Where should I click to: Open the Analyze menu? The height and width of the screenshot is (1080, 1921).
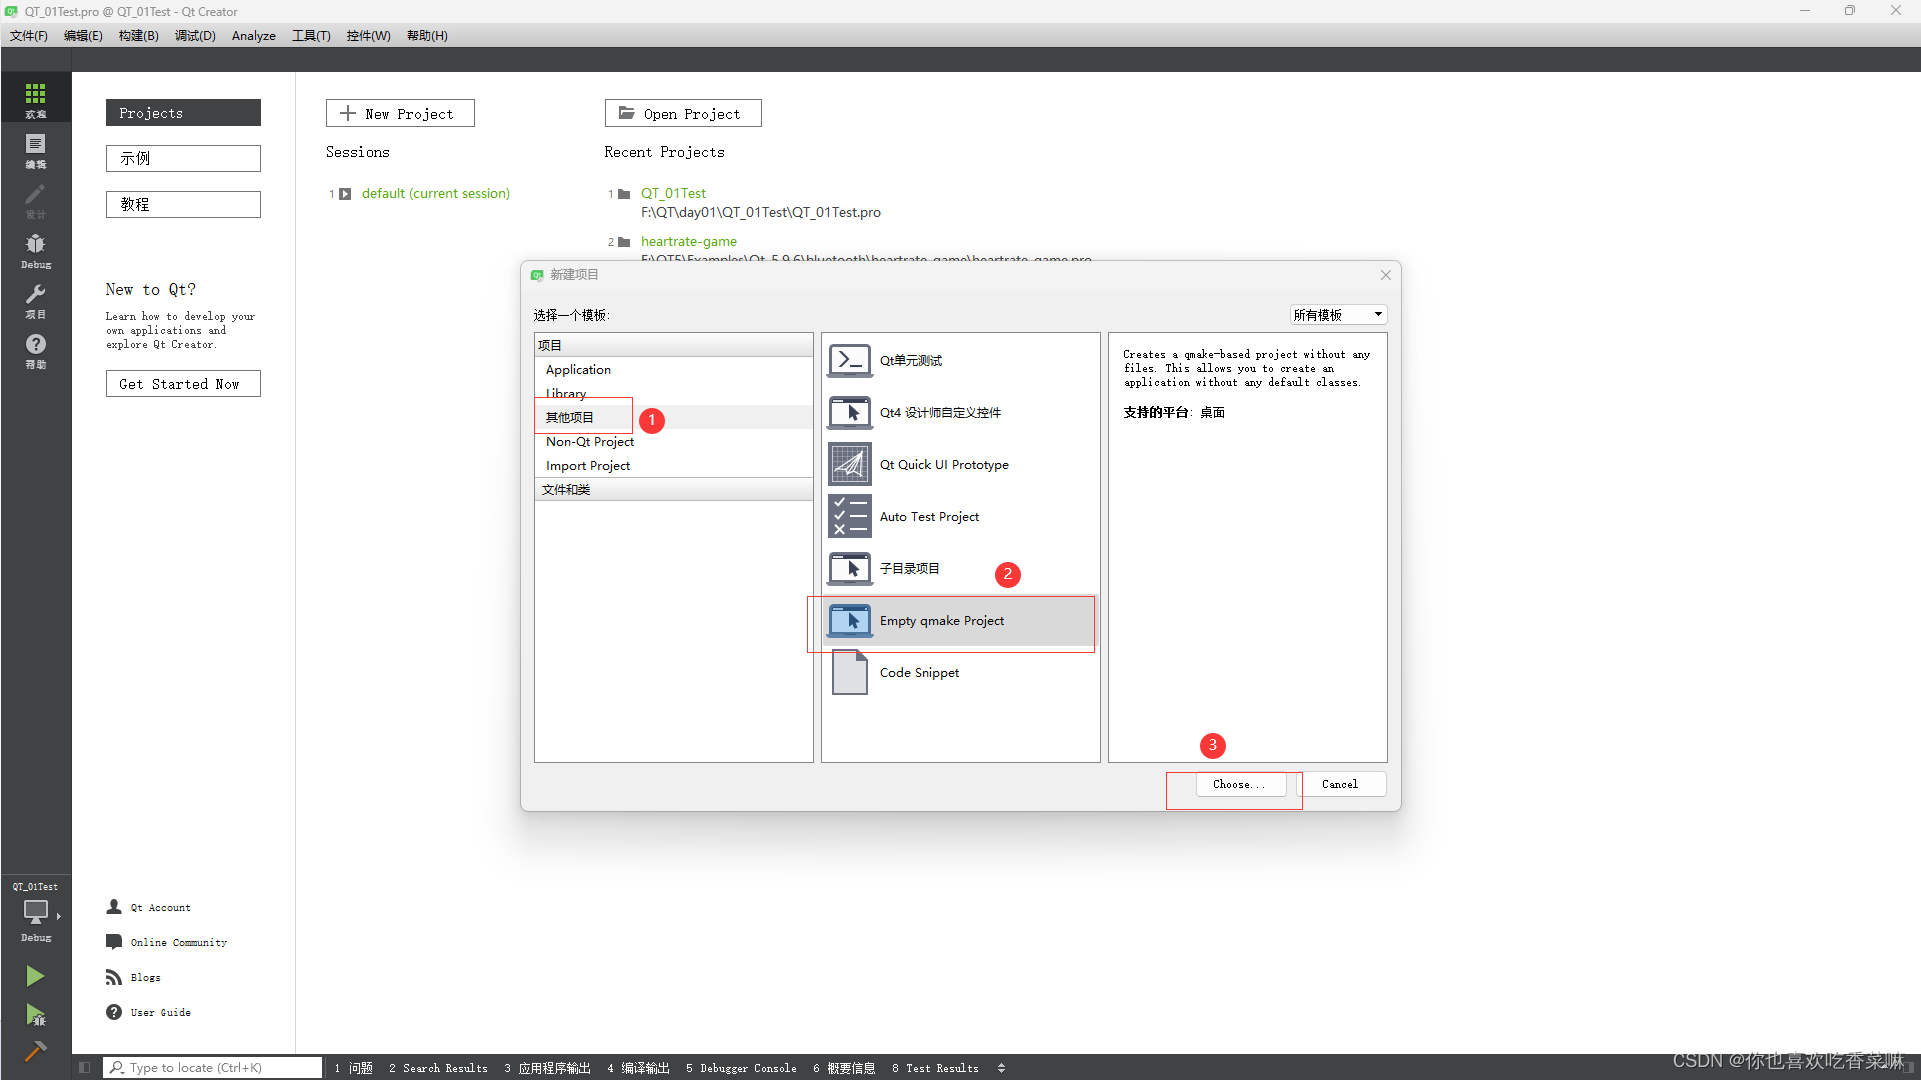(253, 36)
